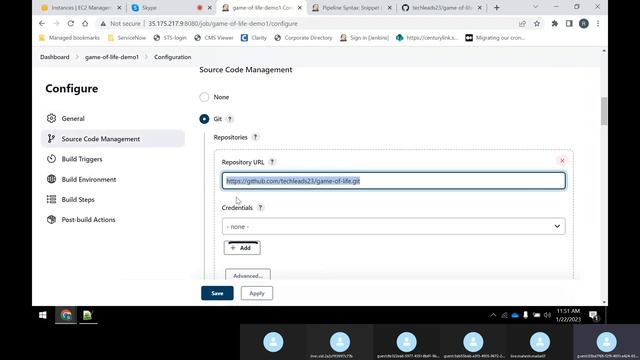Show help for Repository URL

(x=272, y=162)
